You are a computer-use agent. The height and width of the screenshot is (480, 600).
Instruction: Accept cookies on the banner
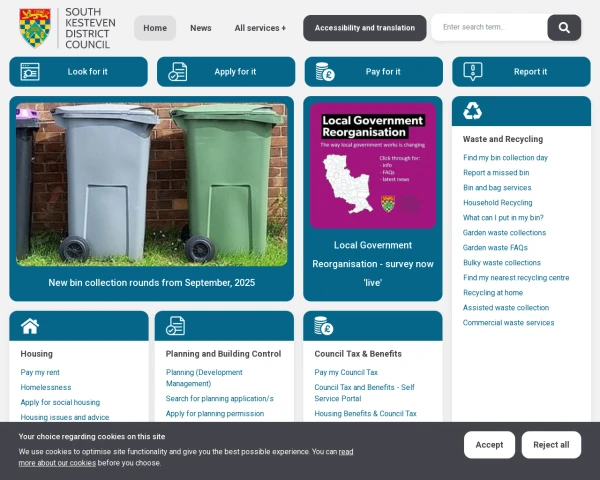[x=489, y=445]
